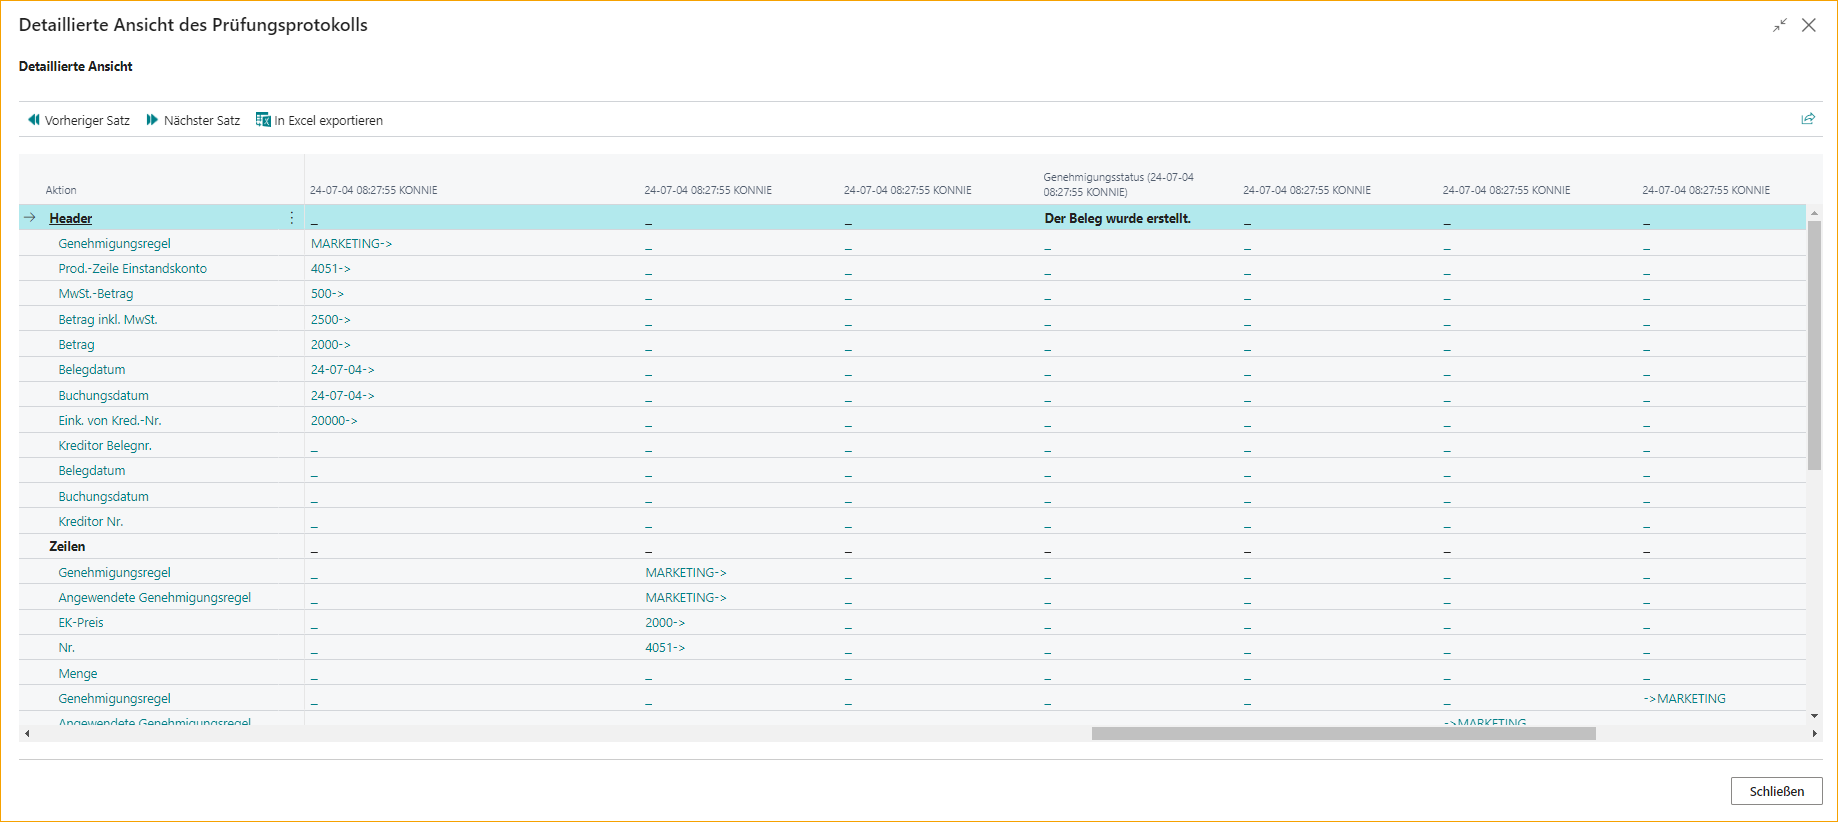Click the row selector arrow beside Header
The height and width of the screenshot is (822, 1838).
[x=30, y=217]
